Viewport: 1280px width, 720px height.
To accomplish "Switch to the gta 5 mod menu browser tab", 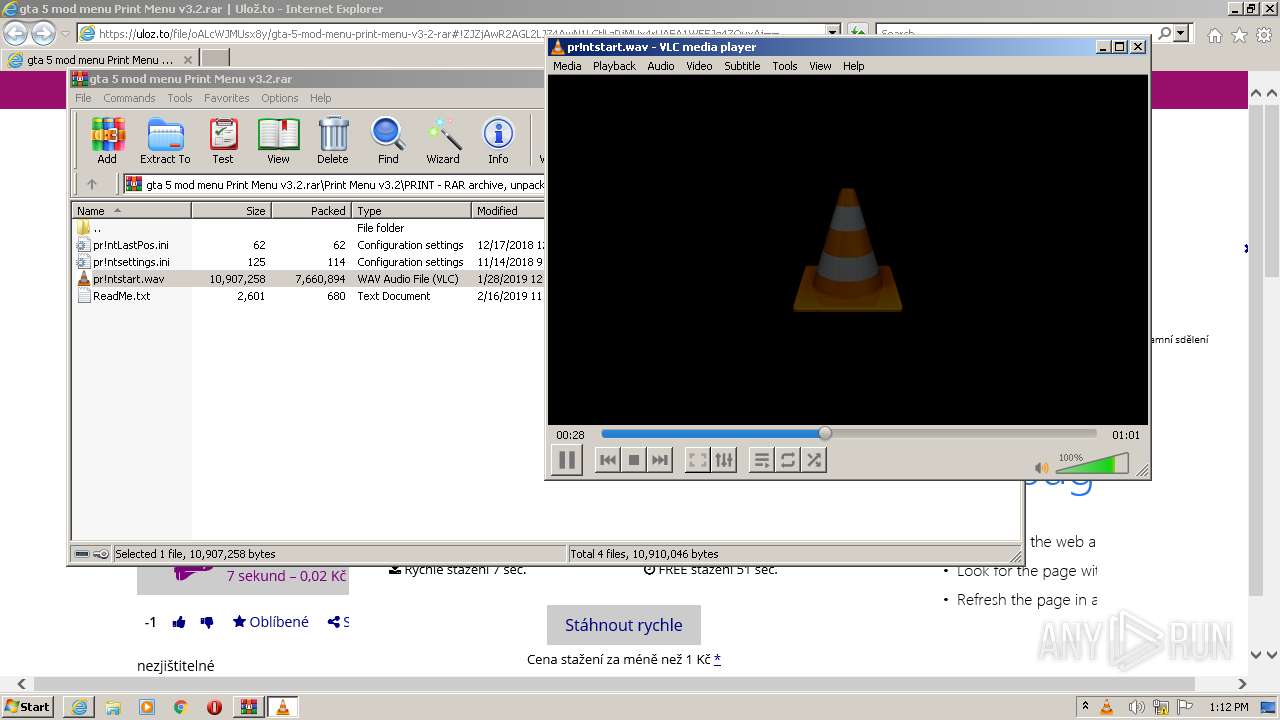I will (100, 59).
